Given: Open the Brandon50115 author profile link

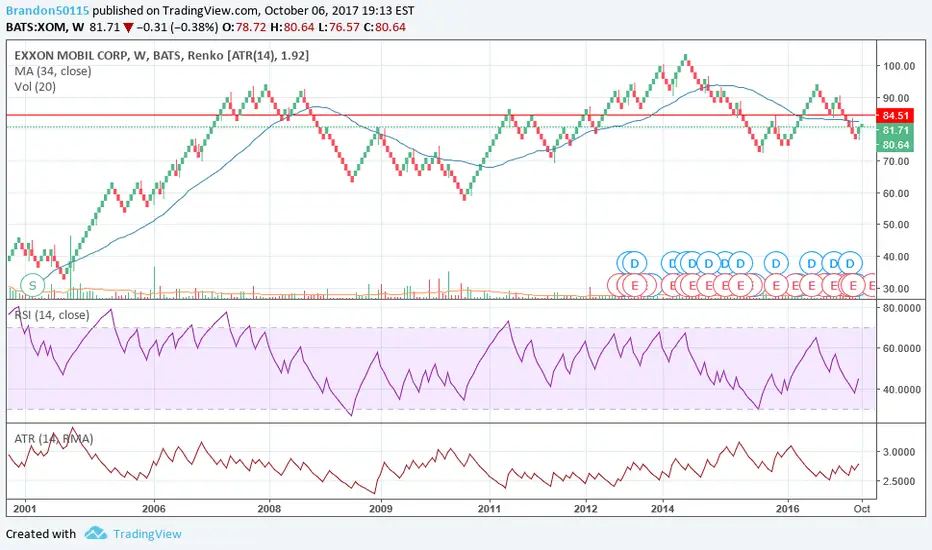Looking at the screenshot, I should tap(48, 11).
